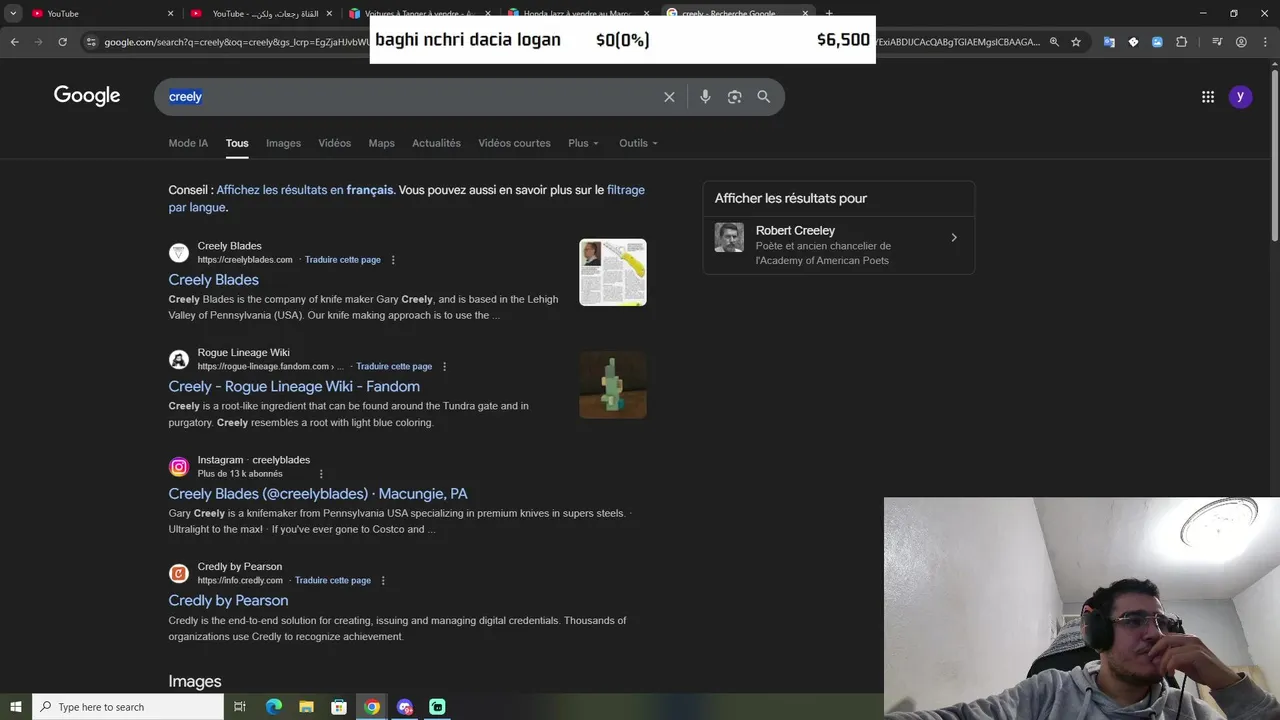1280x720 pixels.
Task: Open more options for Instagram creelyblades result
Action: click(321, 474)
